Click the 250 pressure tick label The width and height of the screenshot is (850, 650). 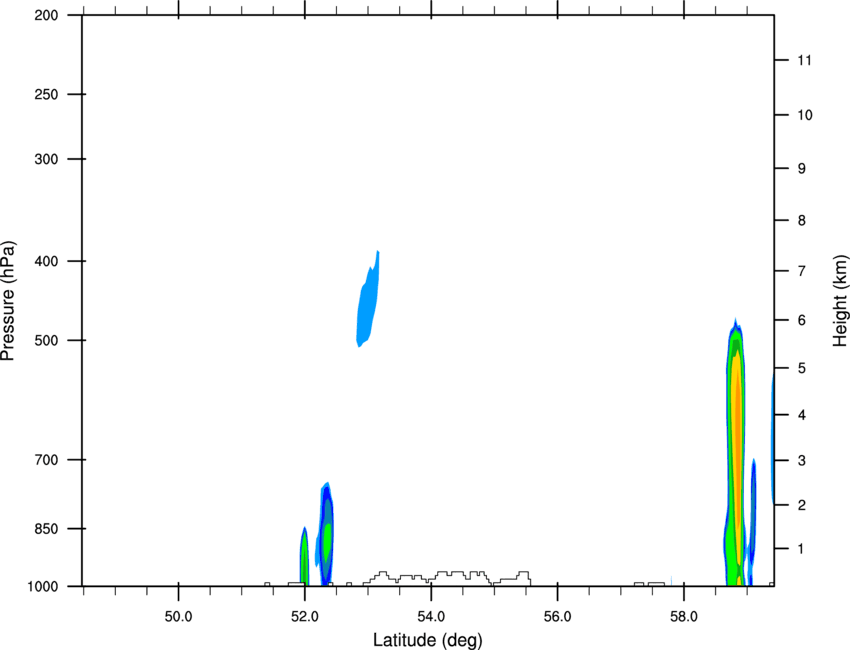[46, 94]
